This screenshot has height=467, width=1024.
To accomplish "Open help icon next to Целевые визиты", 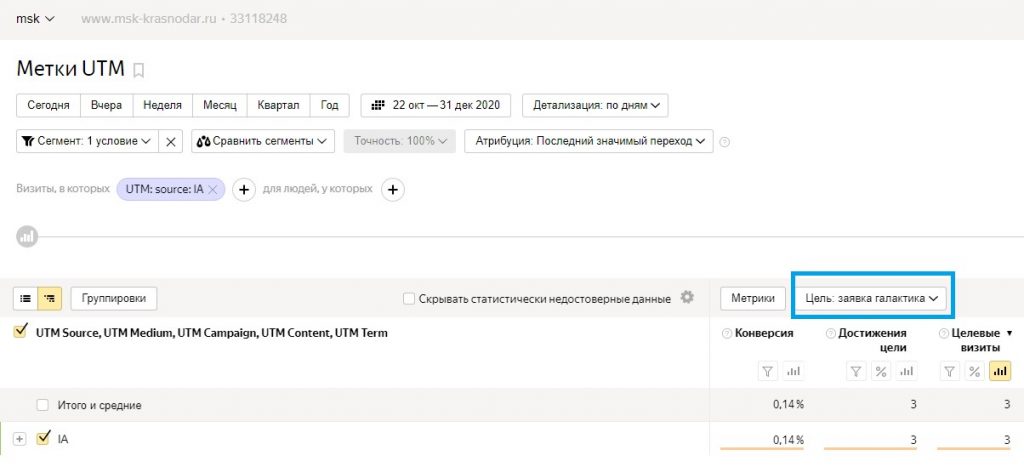I will [944, 334].
